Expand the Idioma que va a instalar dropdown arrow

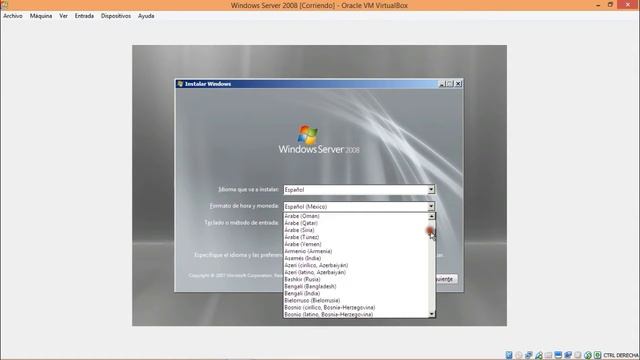click(x=431, y=190)
